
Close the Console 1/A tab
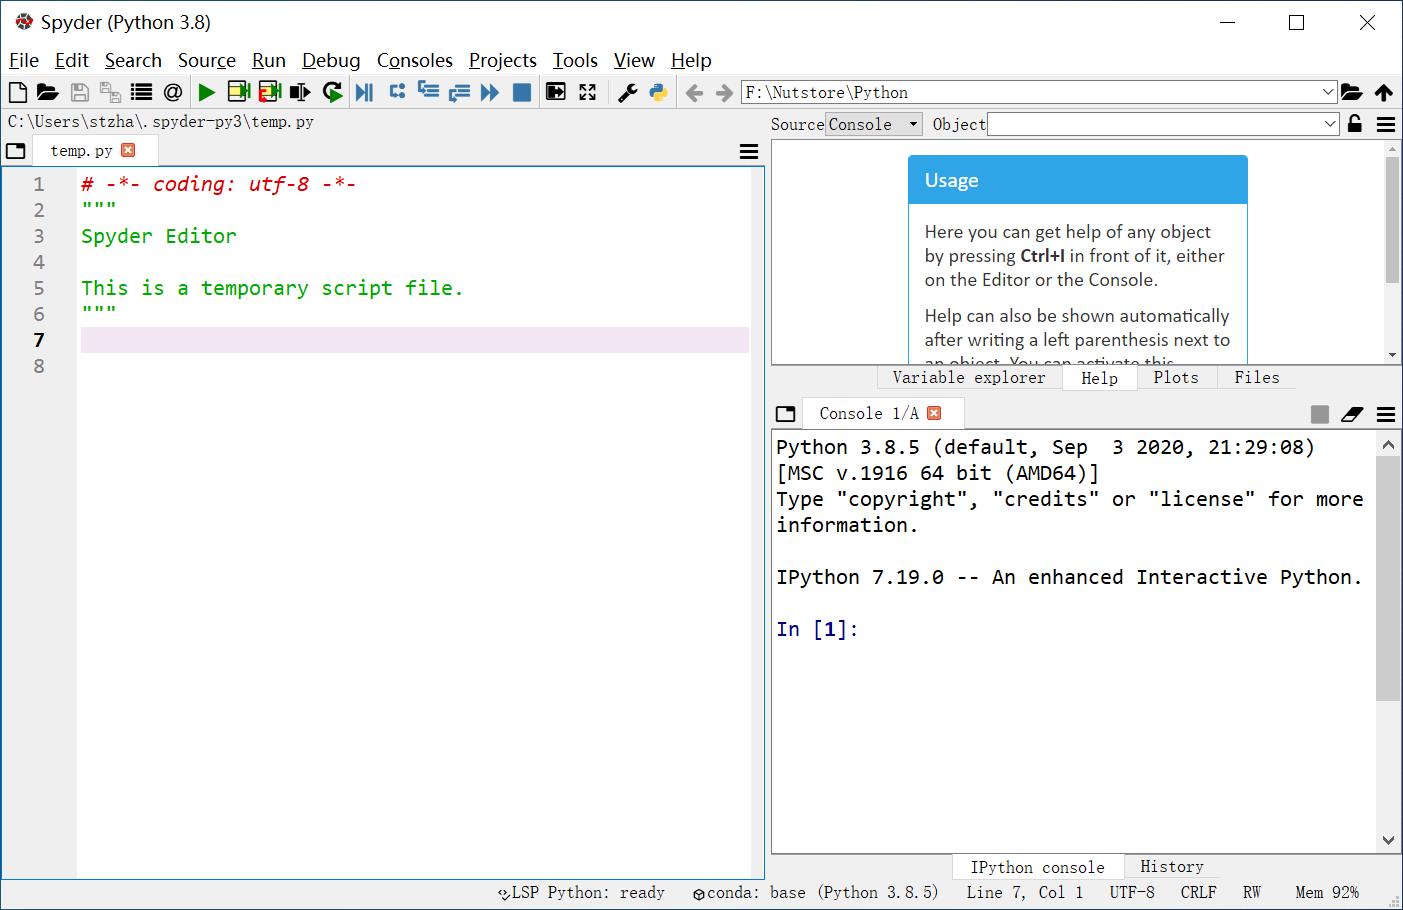[x=934, y=413]
